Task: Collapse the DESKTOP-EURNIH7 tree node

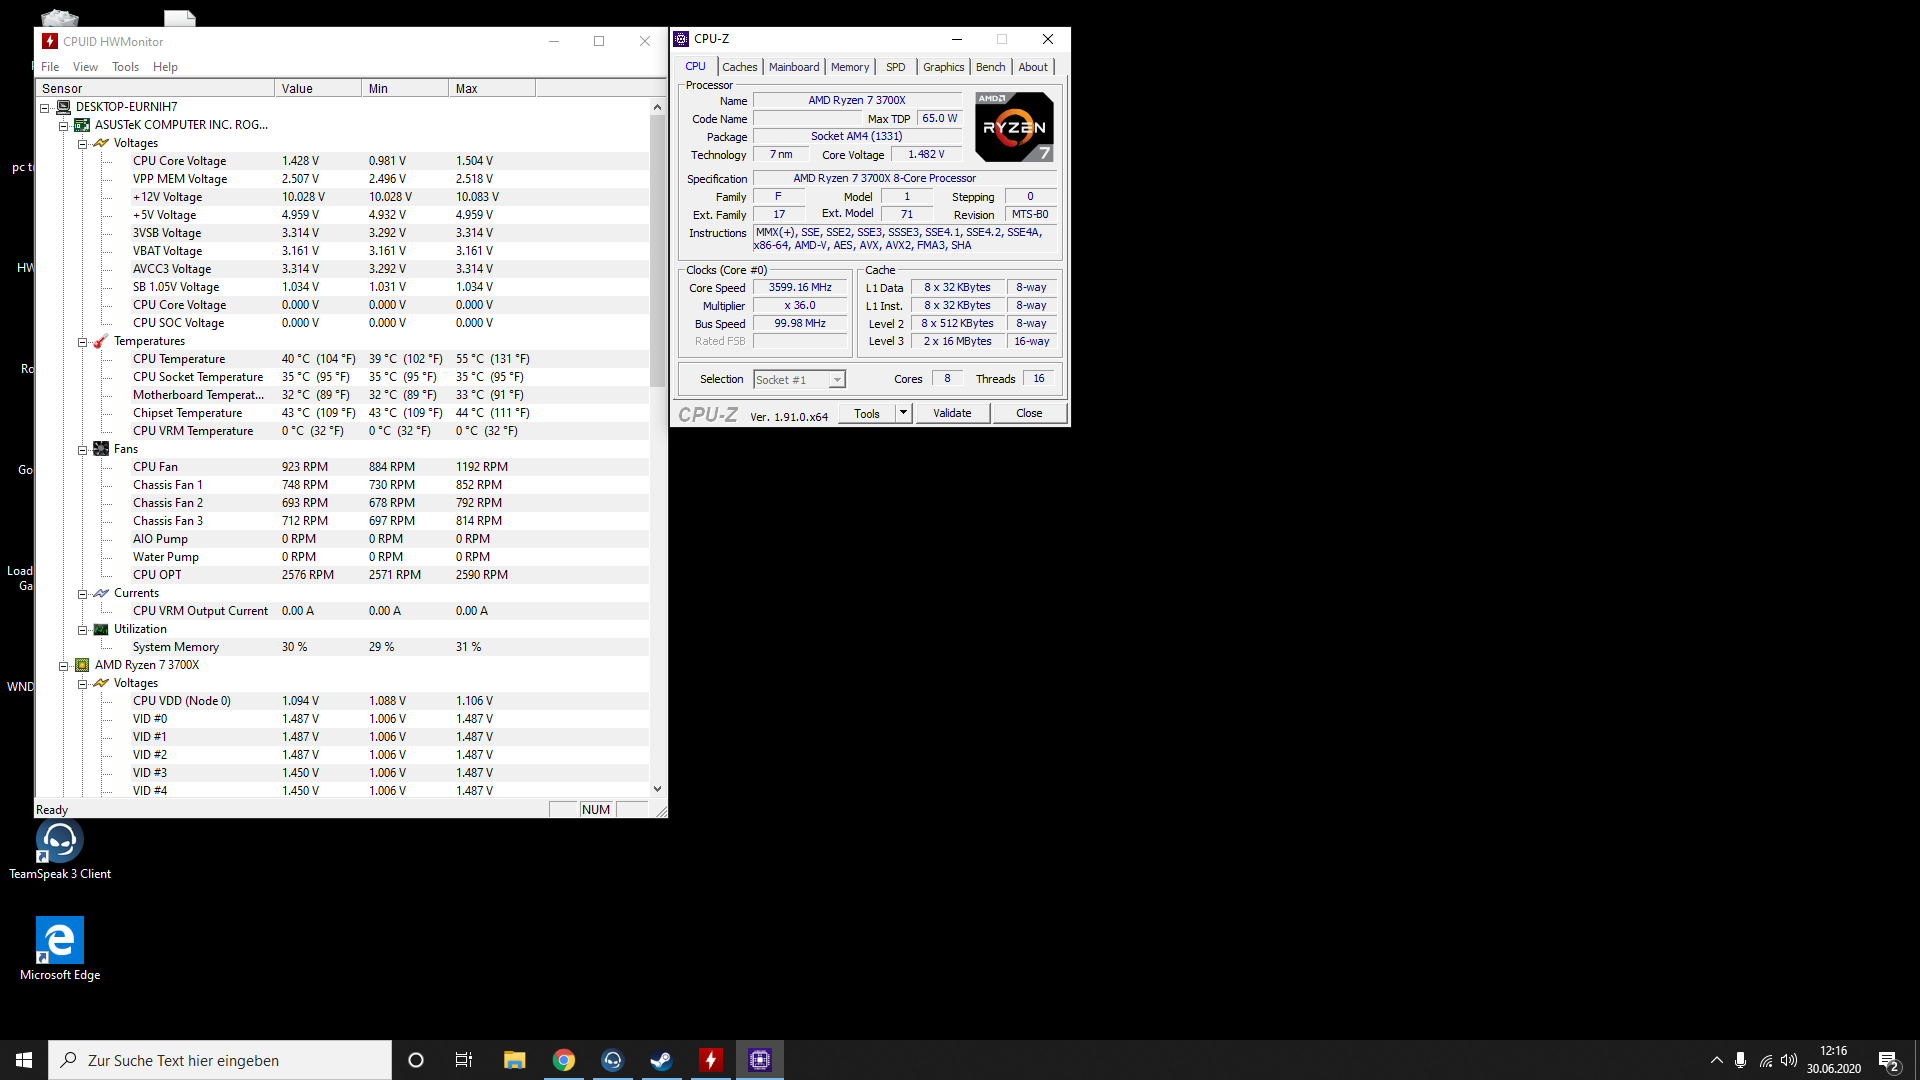Action: (45, 107)
